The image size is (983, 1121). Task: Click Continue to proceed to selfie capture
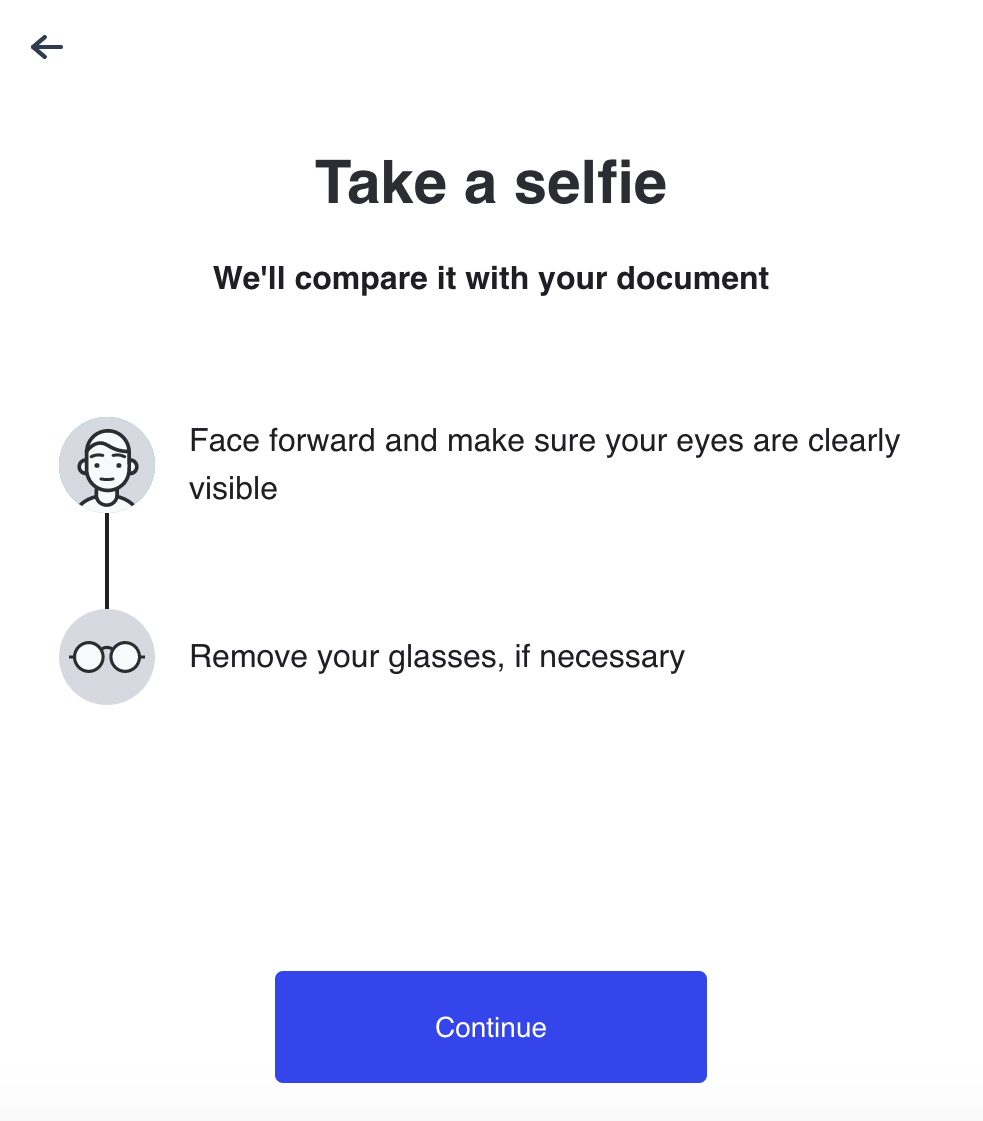[x=490, y=1026]
